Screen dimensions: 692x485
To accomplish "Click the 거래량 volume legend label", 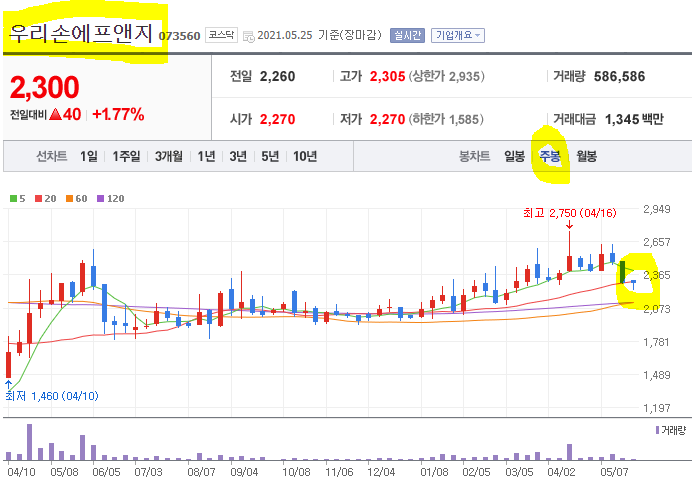I will [x=673, y=430].
